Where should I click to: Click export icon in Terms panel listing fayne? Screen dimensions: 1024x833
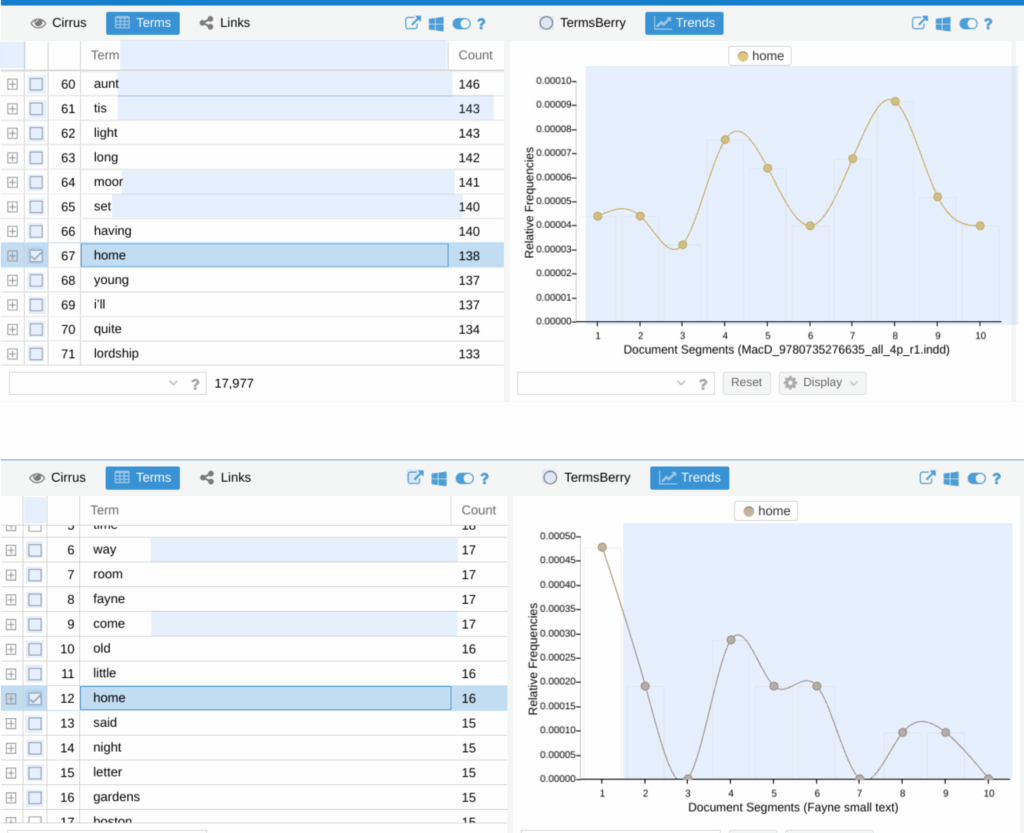click(x=414, y=479)
